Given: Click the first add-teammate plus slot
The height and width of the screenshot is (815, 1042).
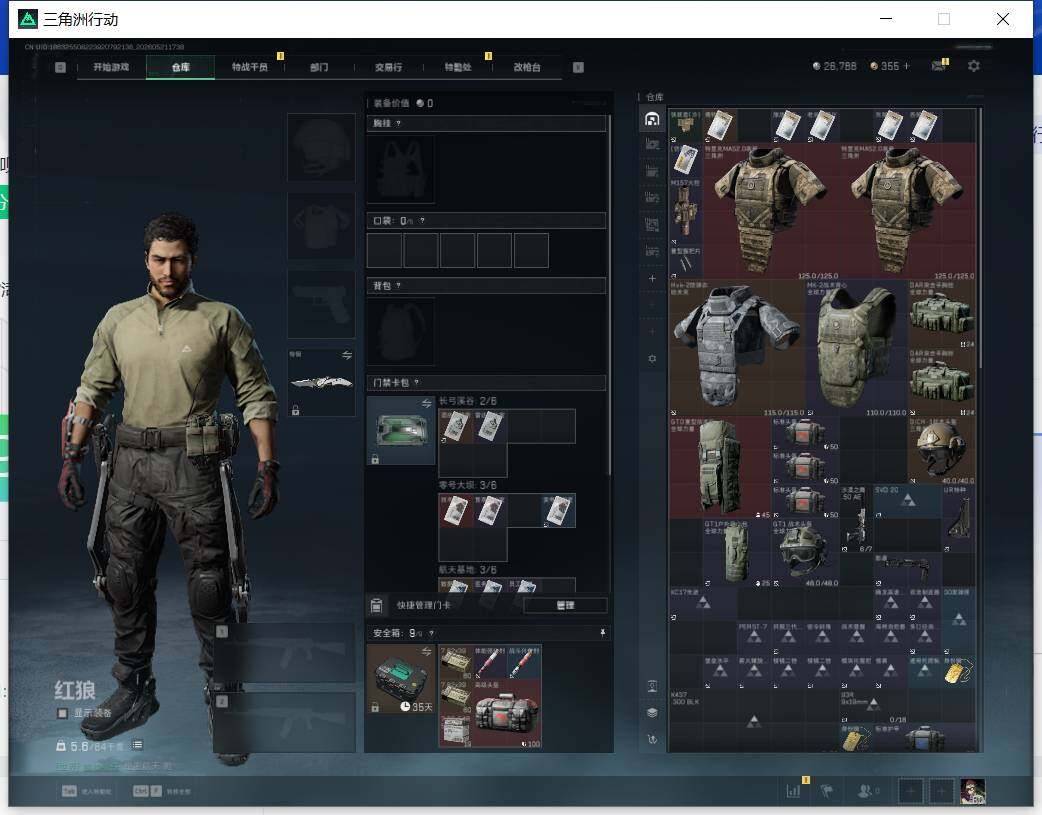Looking at the screenshot, I should (910, 791).
